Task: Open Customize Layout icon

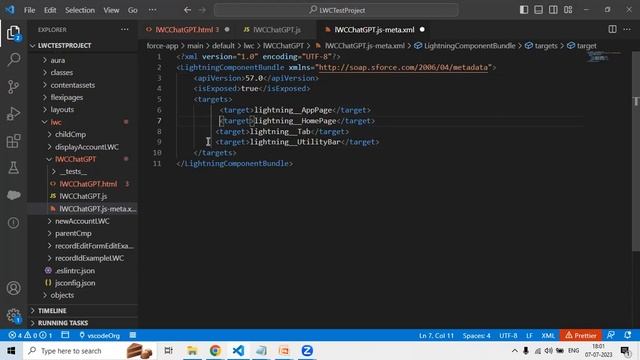Action: (x=568, y=10)
